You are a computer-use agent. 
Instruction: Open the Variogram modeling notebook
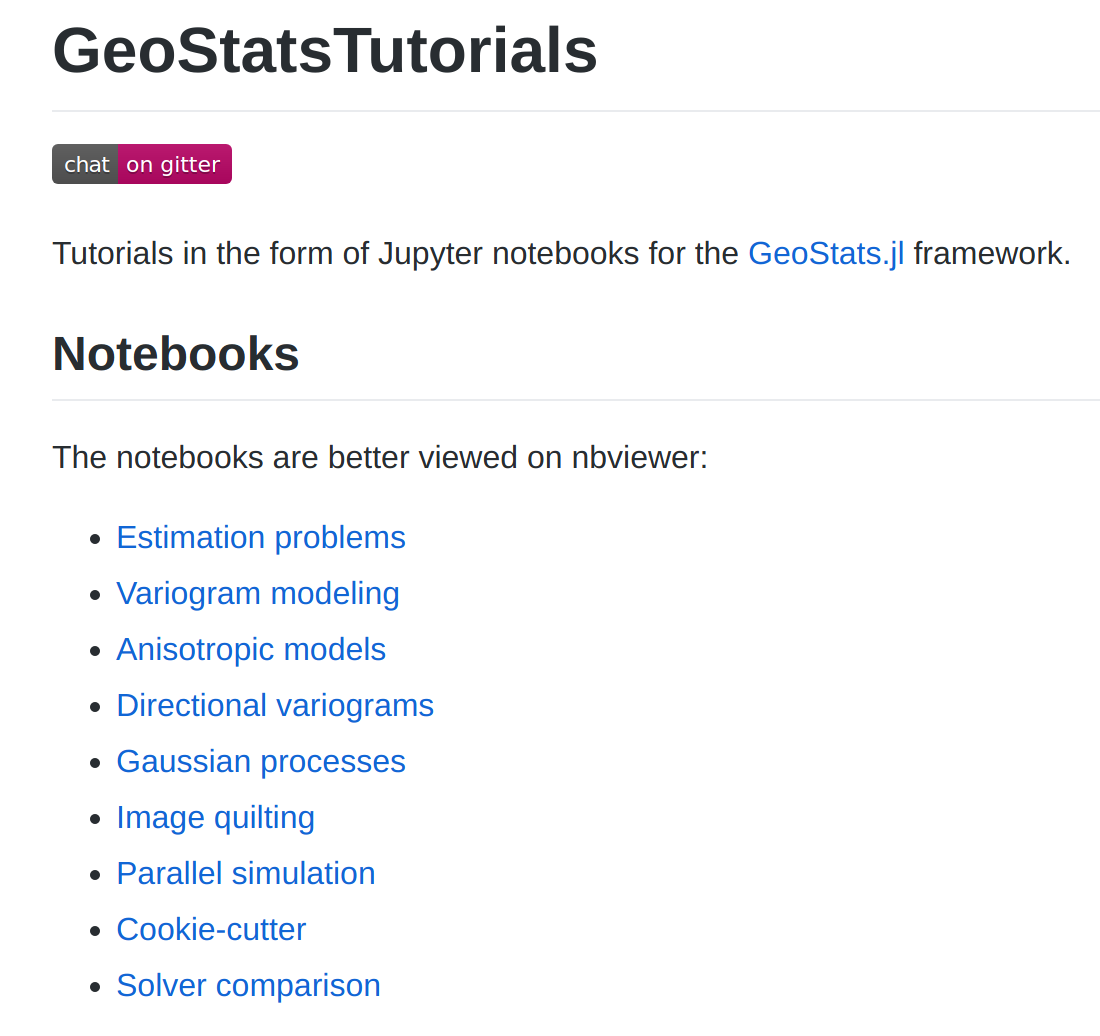258,594
